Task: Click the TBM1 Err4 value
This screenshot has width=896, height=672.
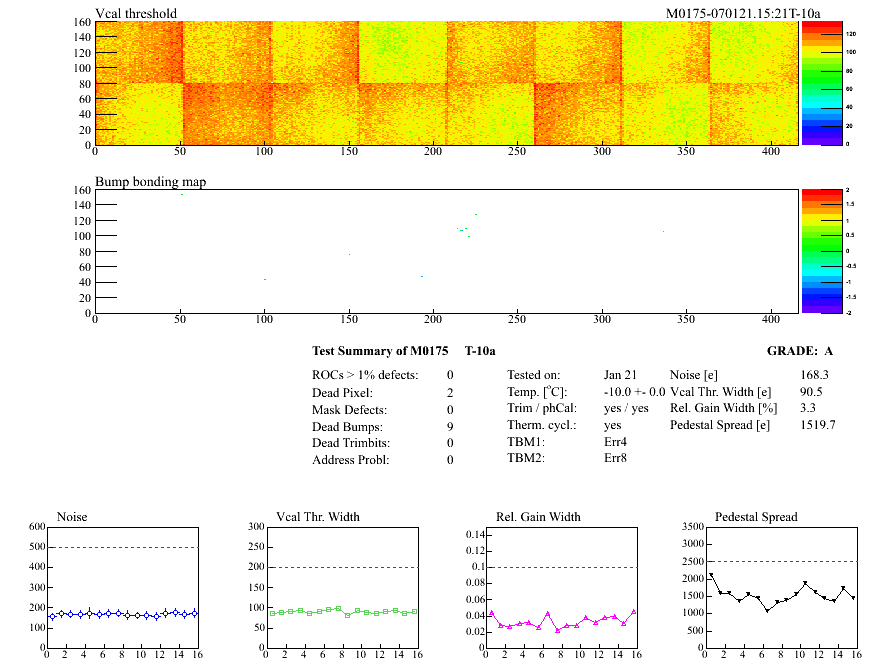Action: point(615,442)
